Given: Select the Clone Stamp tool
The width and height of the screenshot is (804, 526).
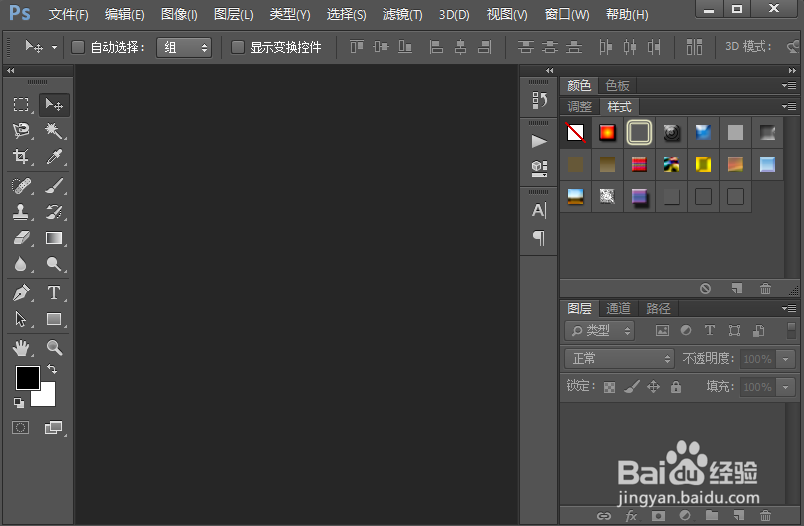Looking at the screenshot, I should click(21, 211).
